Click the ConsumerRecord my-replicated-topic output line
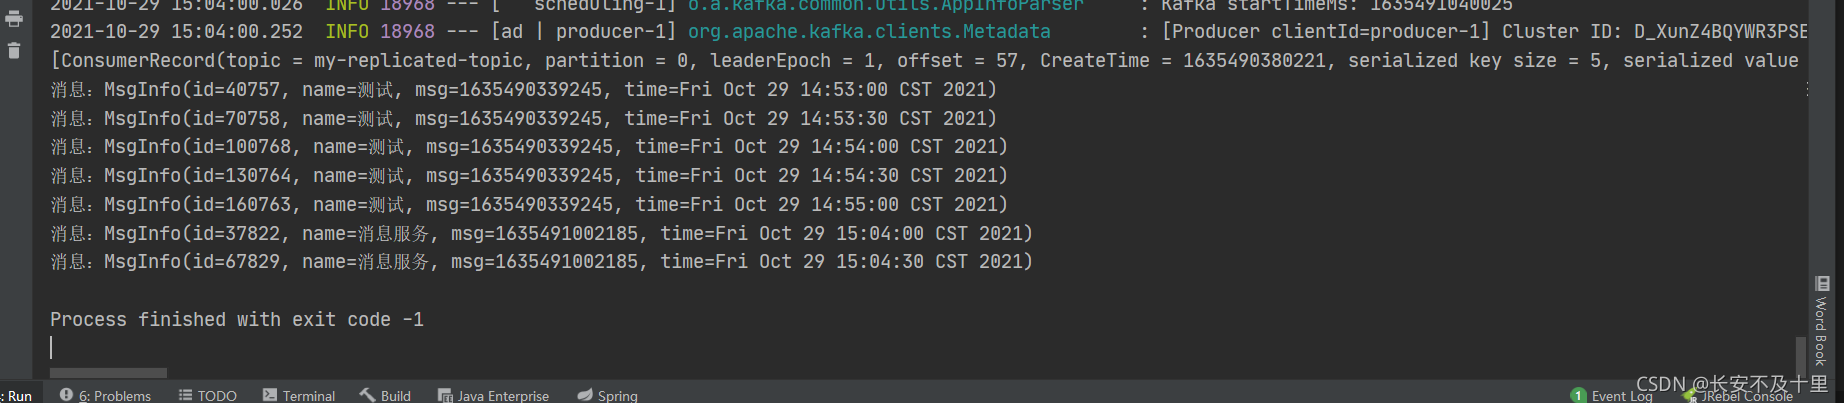 [x=924, y=61]
